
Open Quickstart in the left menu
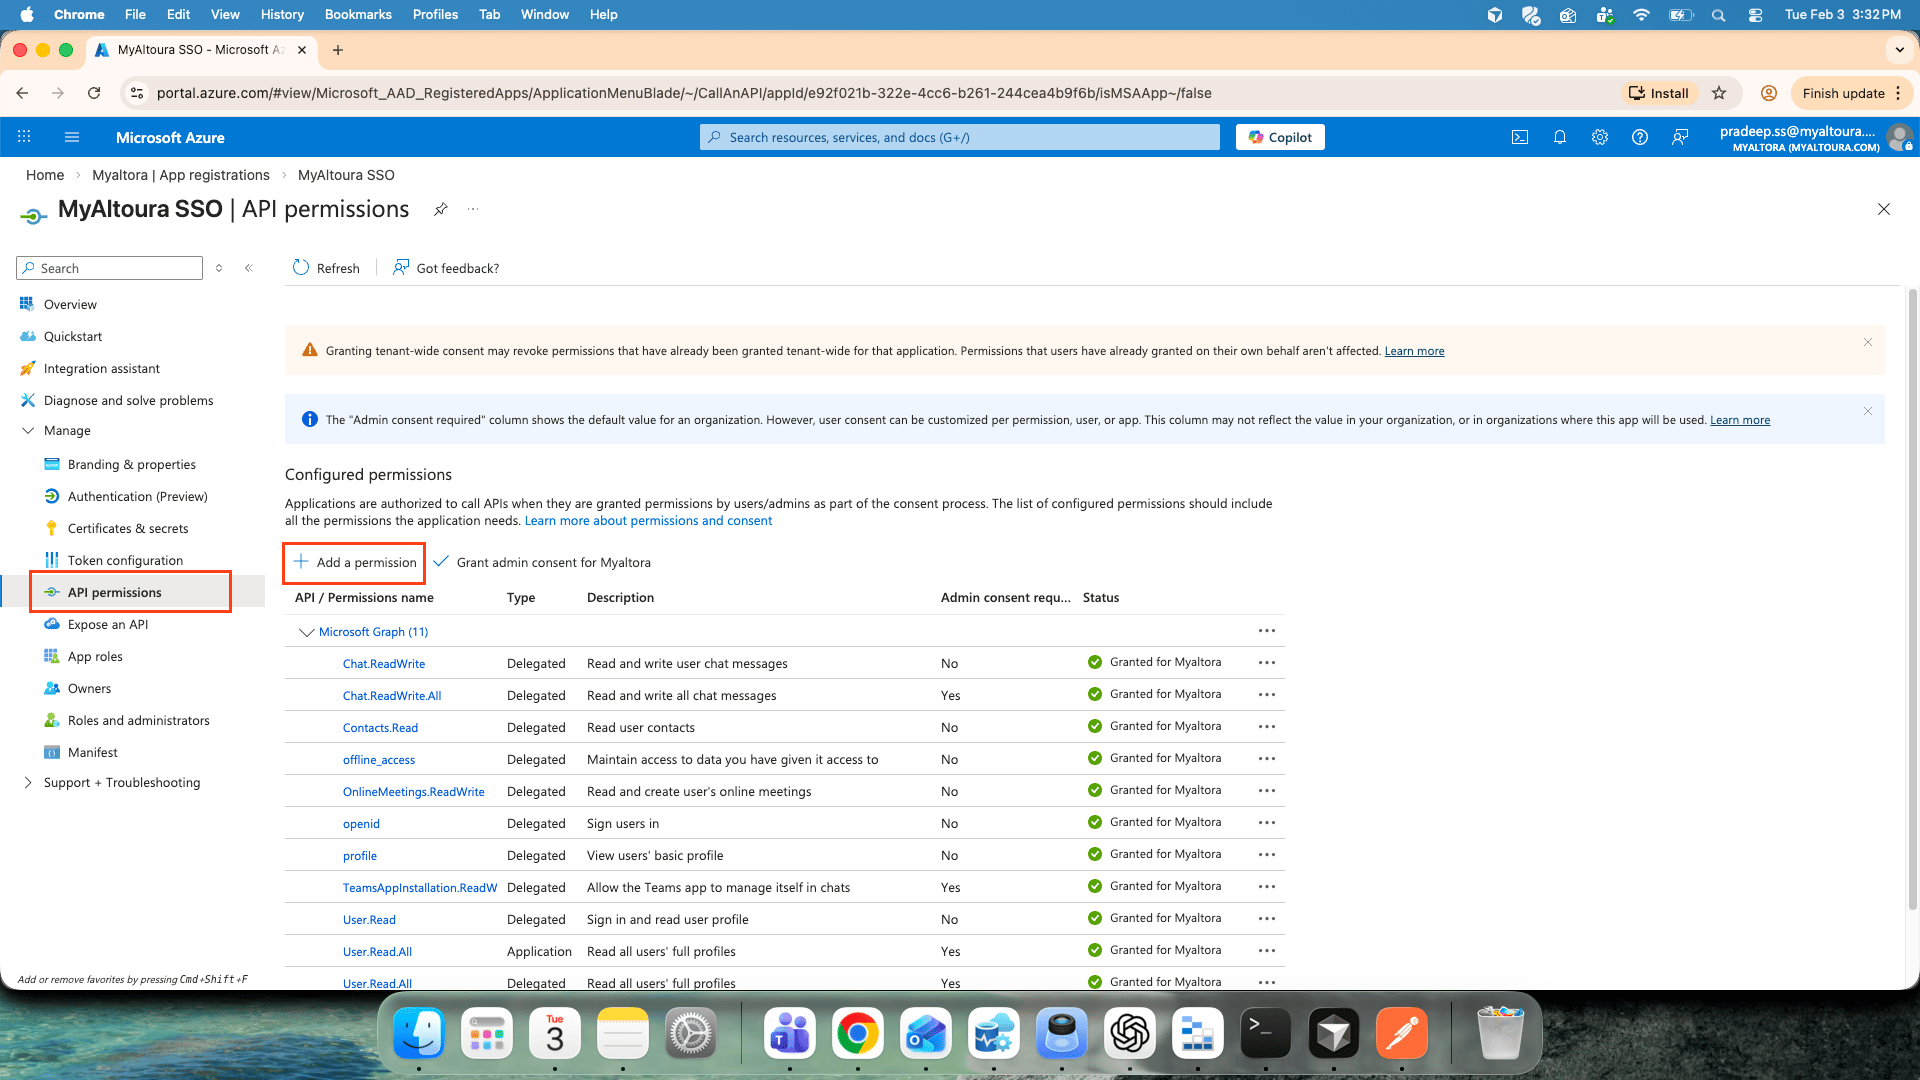(72, 336)
